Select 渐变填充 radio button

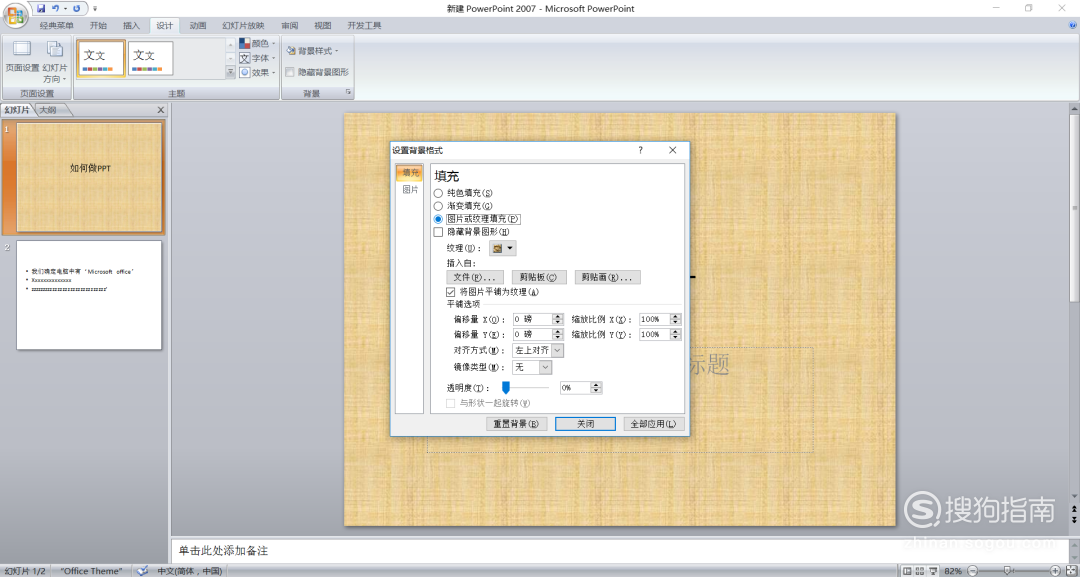(439, 206)
